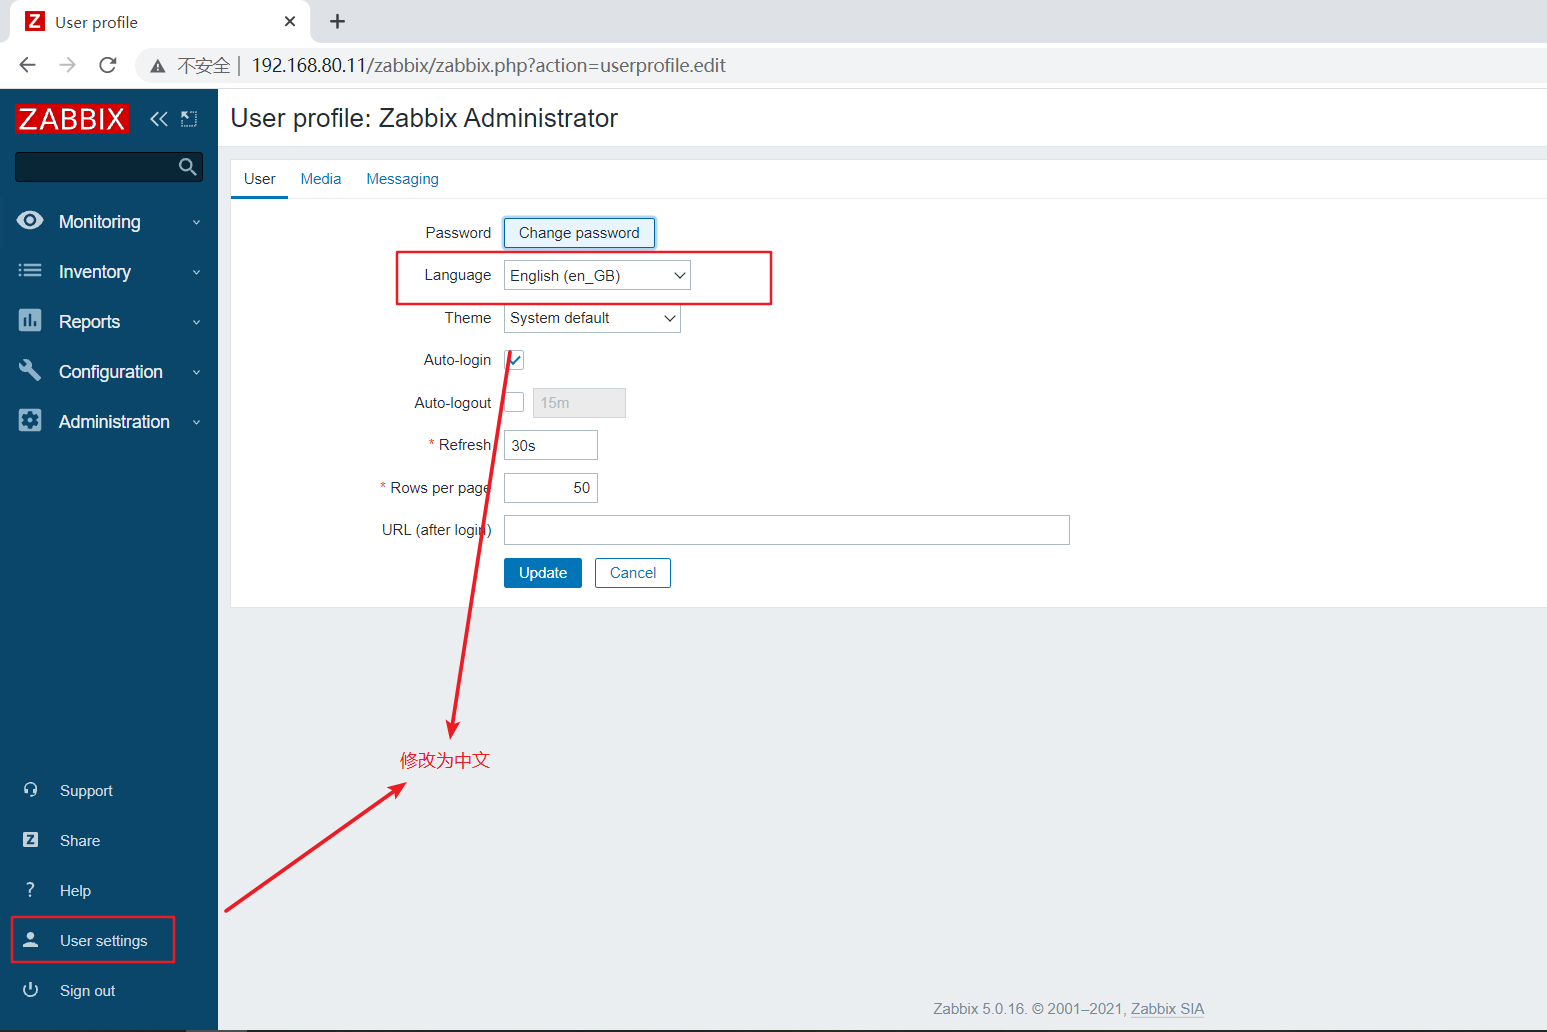
Task: Open the Help link
Action: [x=75, y=891]
